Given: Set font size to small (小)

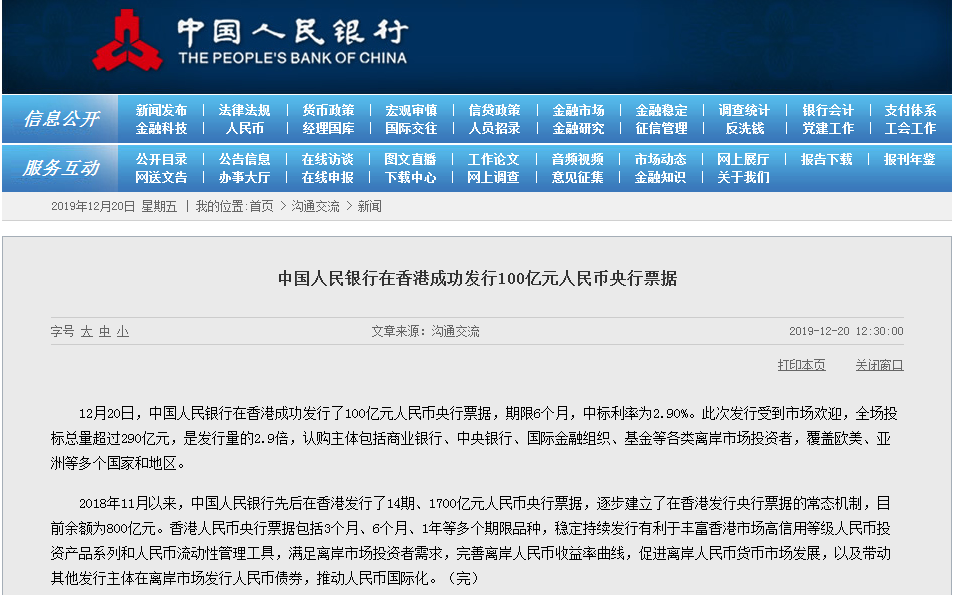Looking at the screenshot, I should 122,331.
